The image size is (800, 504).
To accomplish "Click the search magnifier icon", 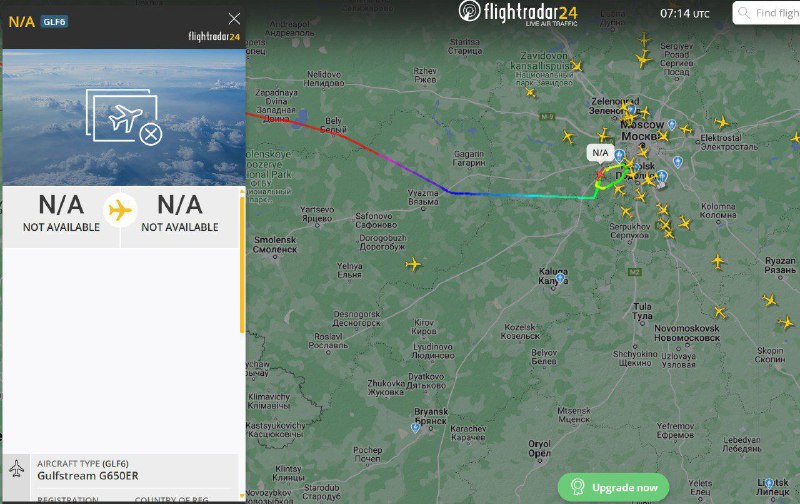I will coord(744,13).
